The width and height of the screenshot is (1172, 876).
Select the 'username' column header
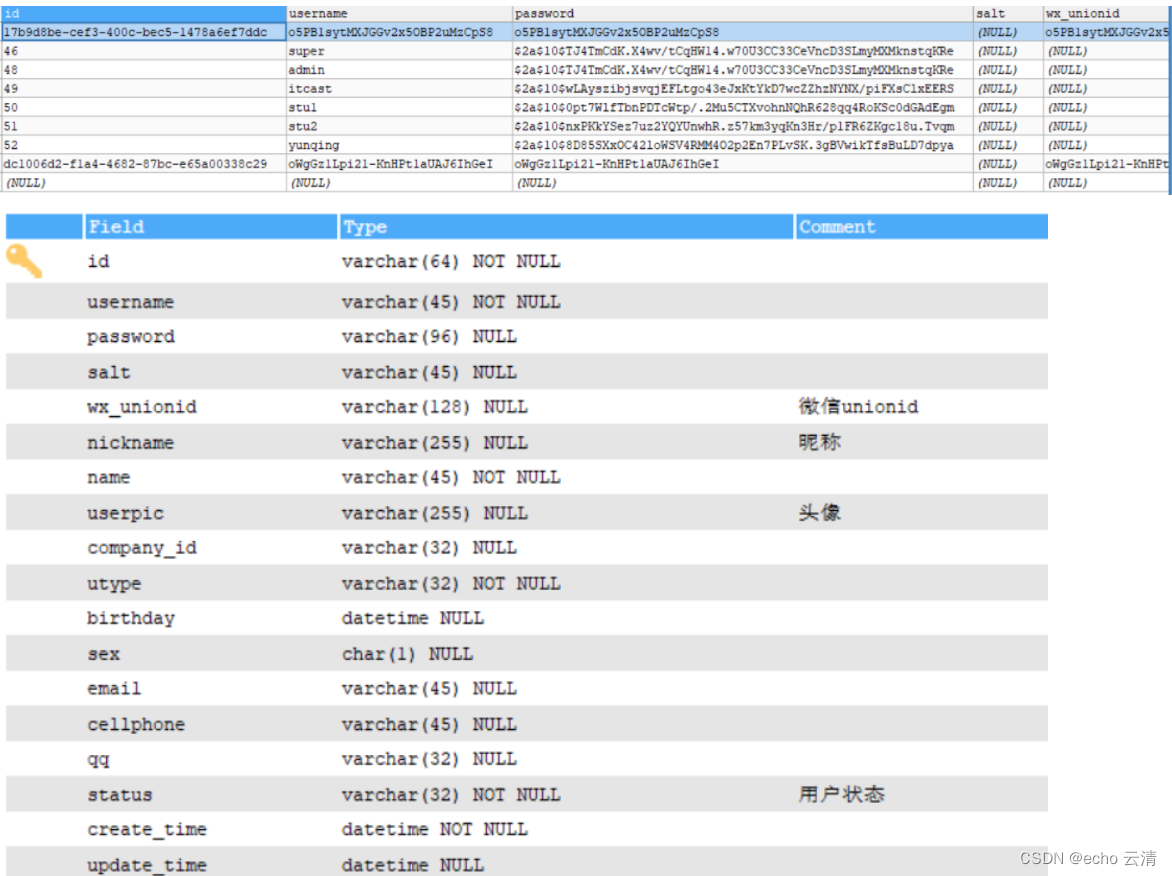[400, 13]
